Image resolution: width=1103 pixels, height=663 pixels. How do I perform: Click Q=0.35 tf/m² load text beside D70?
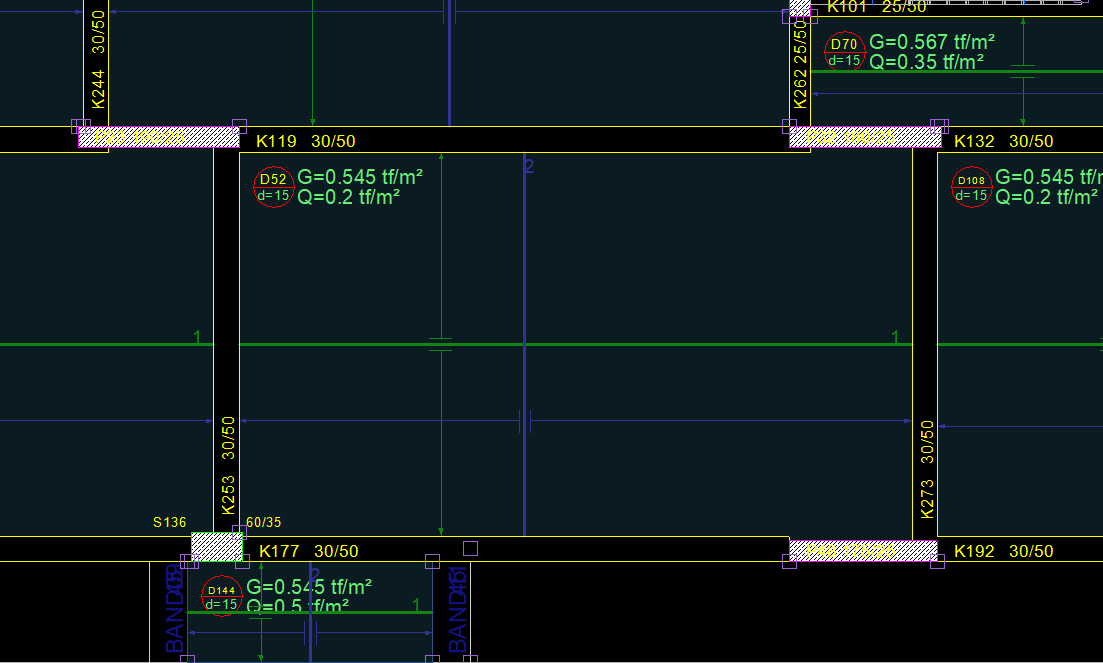926,62
